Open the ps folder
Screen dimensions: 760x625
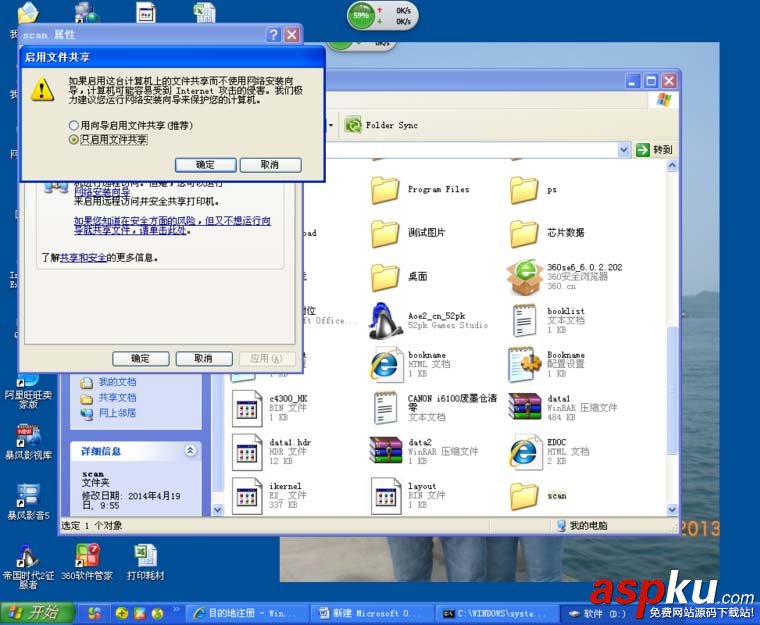coord(533,190)
